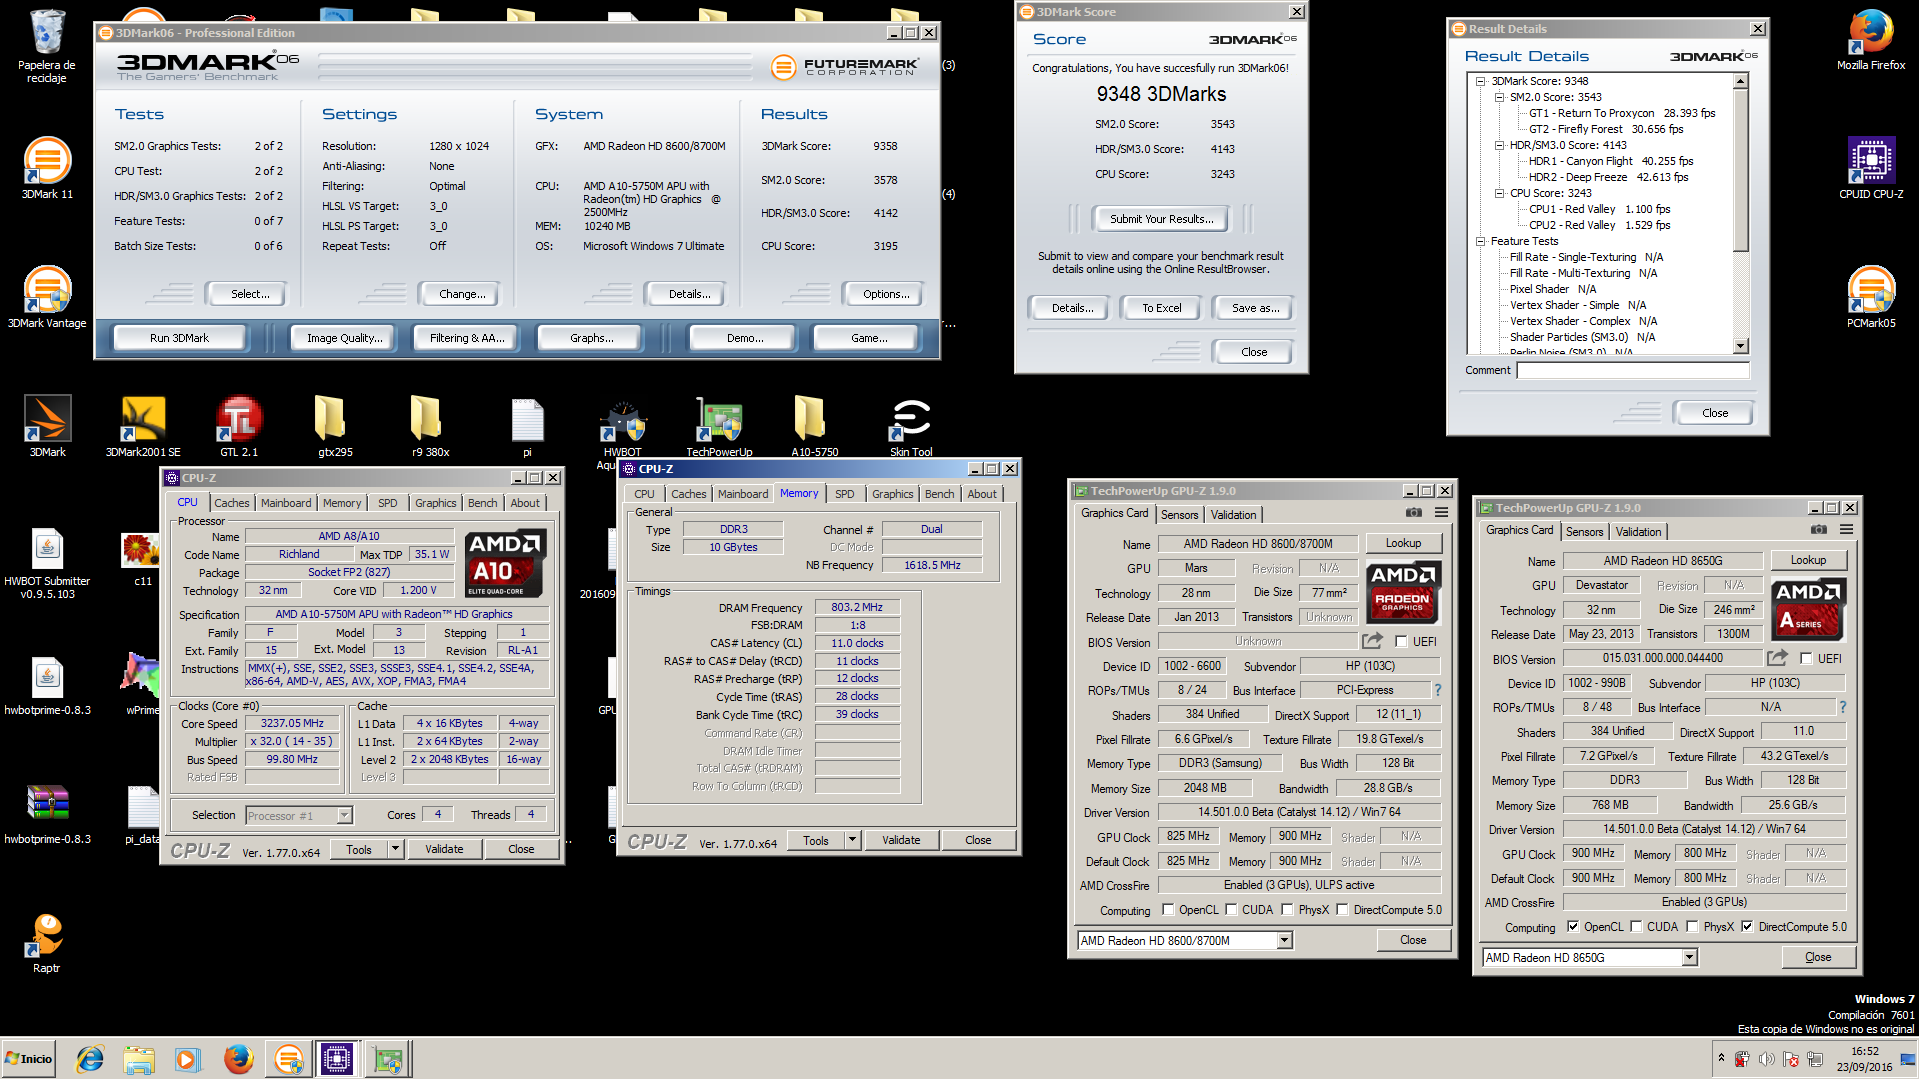Screen dimensions: 1919x1079
Task: Open GTL 2.1 desktop icon
Action: [x=239, y=426]
